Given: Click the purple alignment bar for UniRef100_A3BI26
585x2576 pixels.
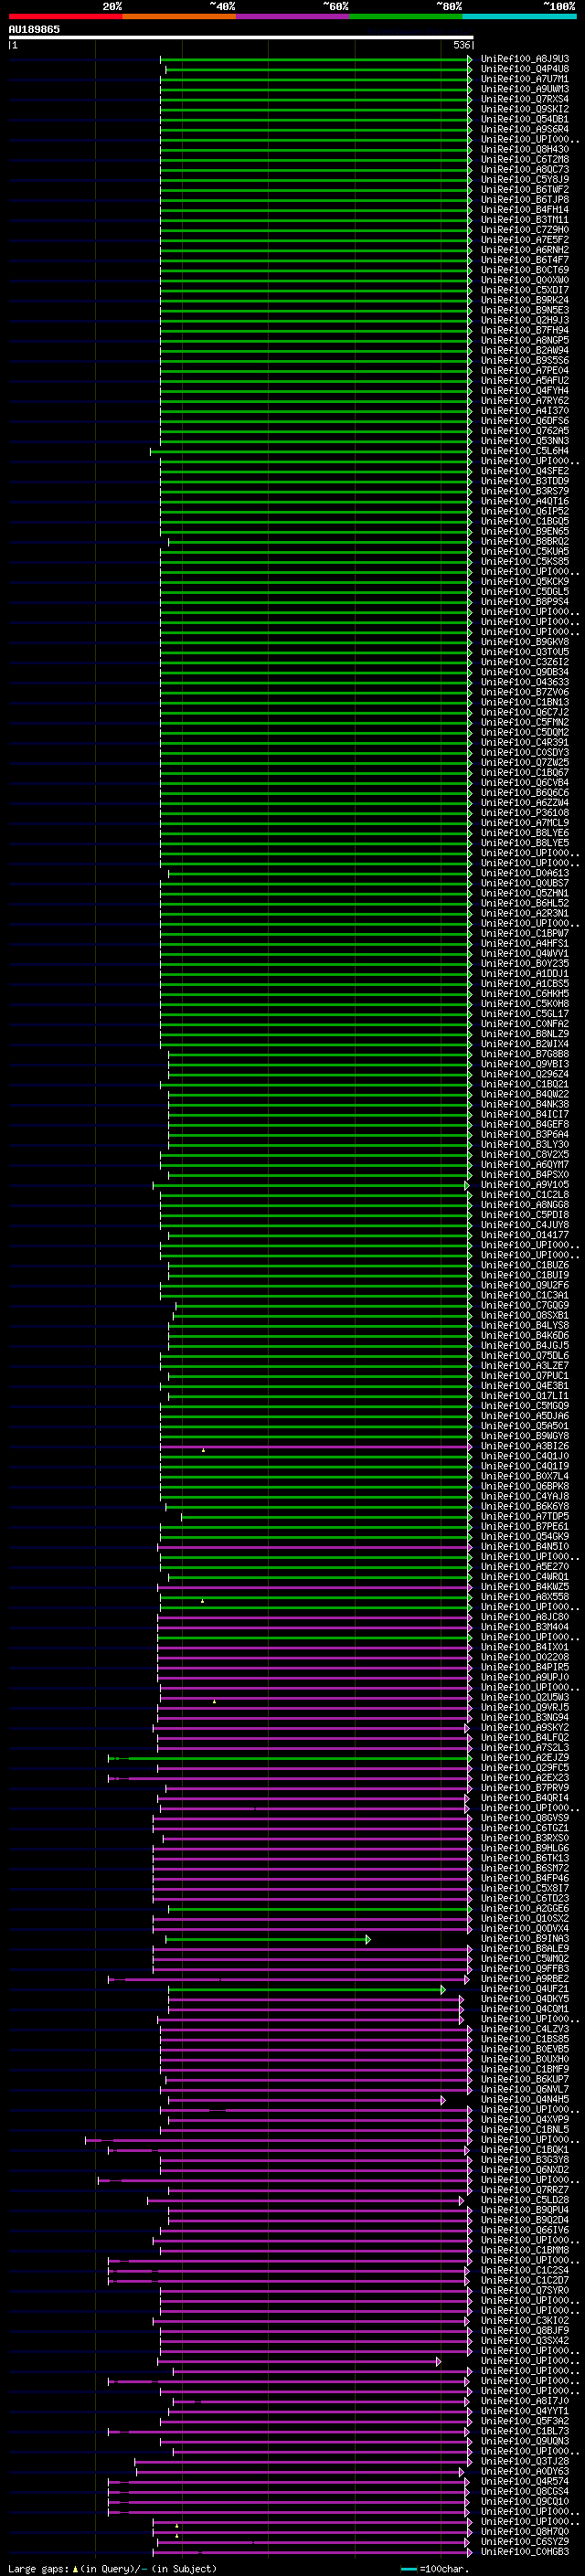Looking at the screenshot, I should (315, 1447).
